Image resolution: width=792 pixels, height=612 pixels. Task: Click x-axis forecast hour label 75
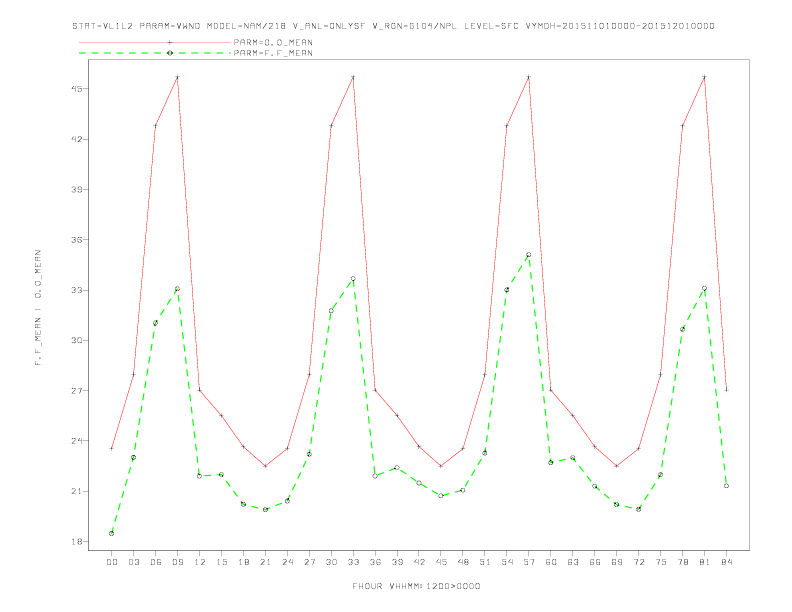click(x=661, y=562)
